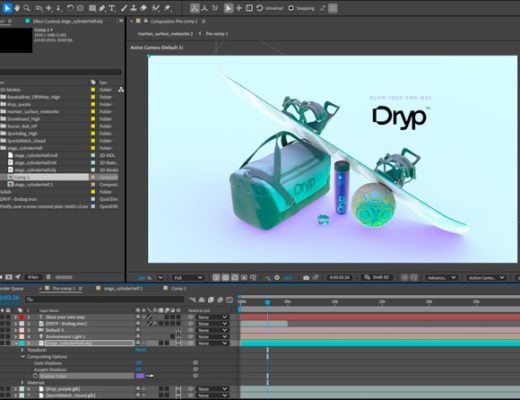Toggle the Casts Shadows value
Screen dimensions: 520x400
pos(139,363)
